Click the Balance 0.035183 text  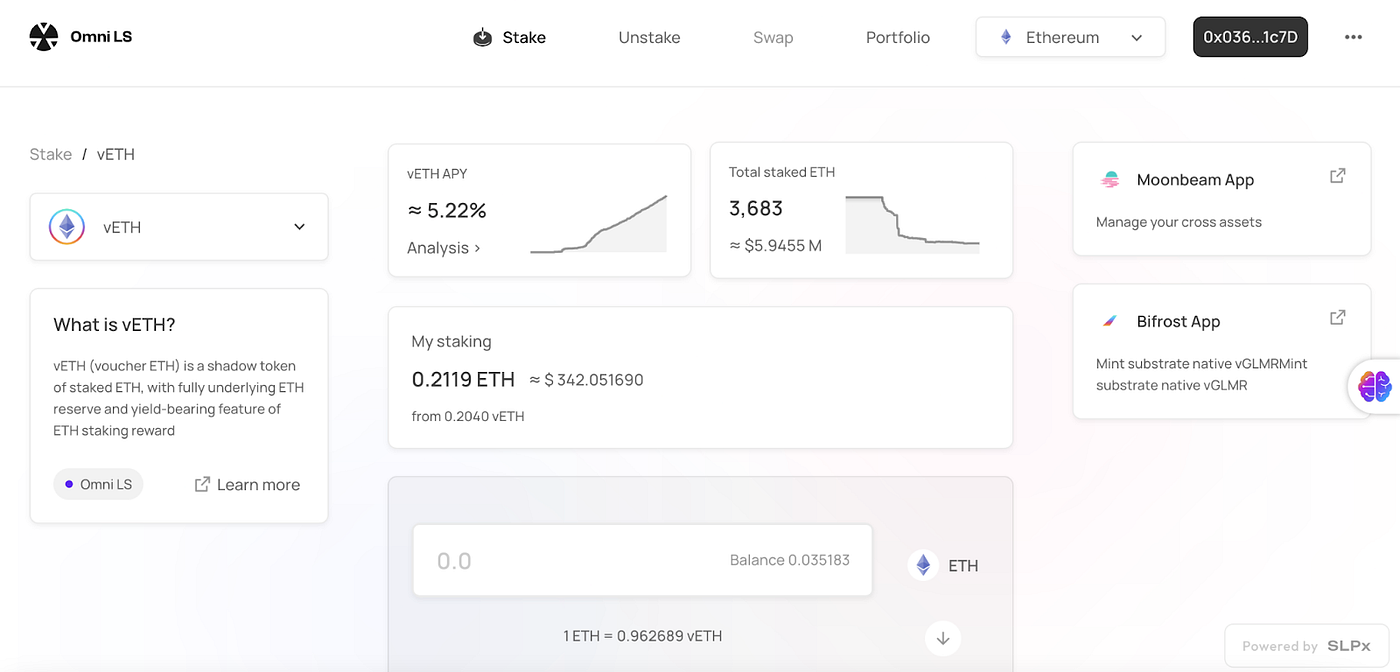[x=789, y=560]
